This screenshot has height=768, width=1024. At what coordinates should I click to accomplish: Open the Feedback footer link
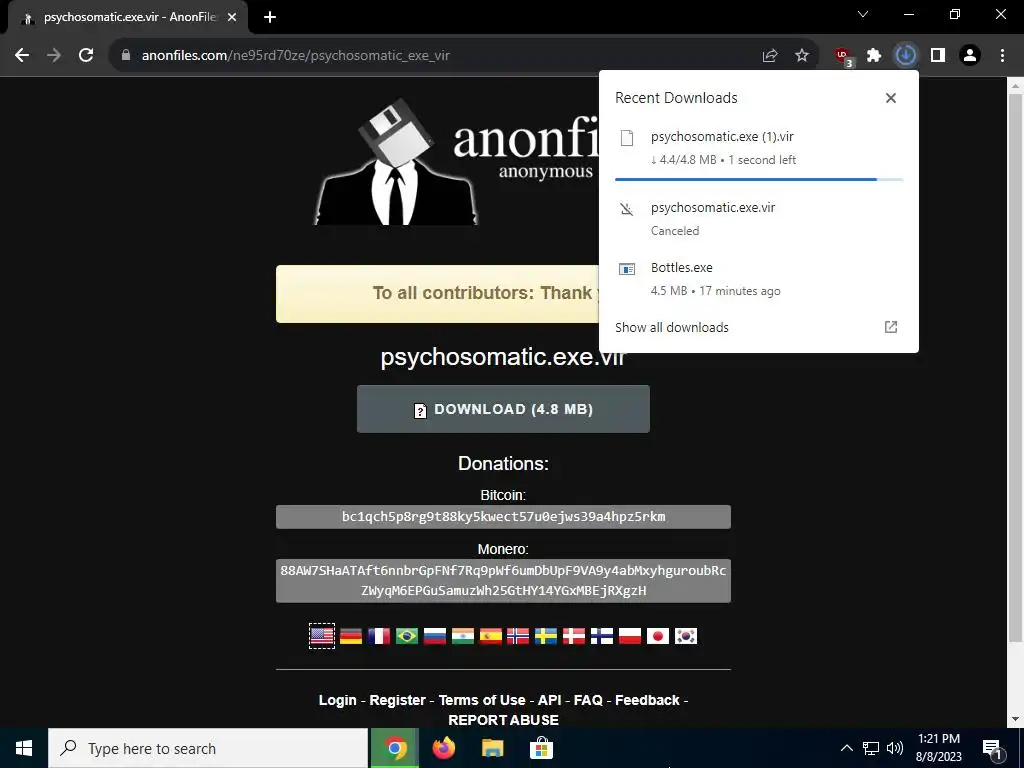point(647,700)
